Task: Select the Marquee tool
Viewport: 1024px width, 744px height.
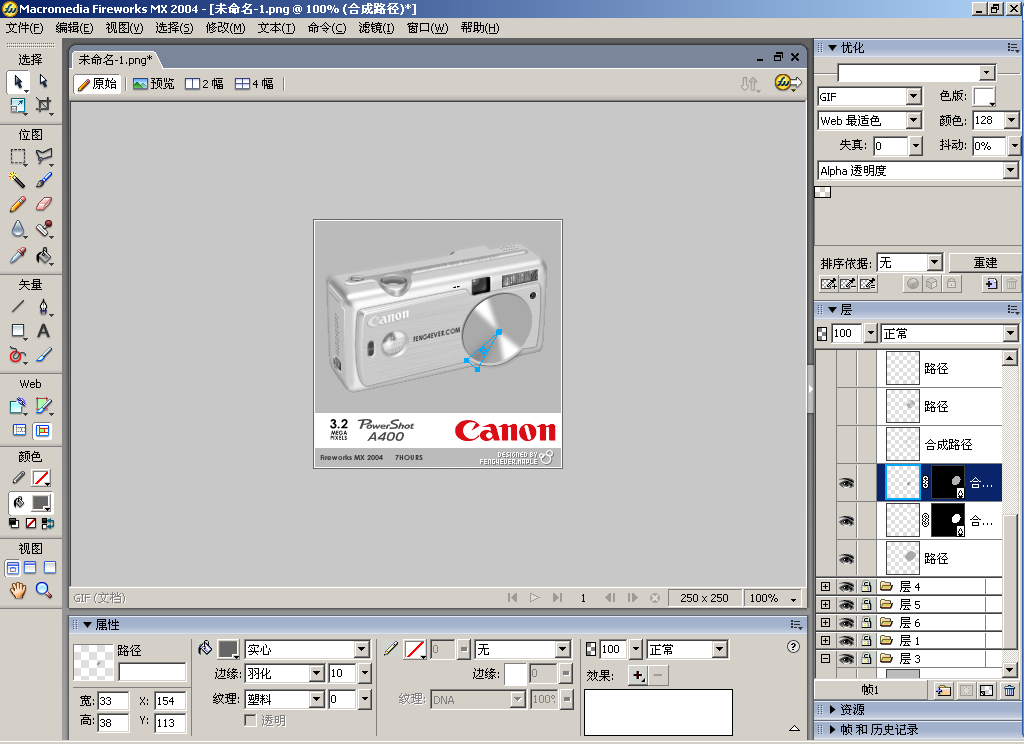Action: (18, 157)
